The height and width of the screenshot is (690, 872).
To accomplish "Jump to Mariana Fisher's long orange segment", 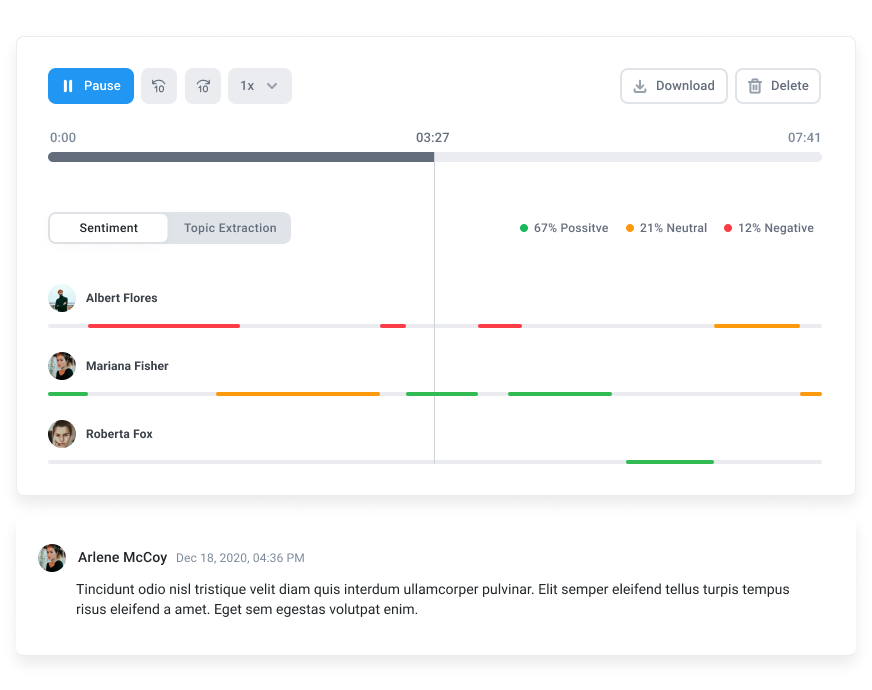I will tap(298, 394).
